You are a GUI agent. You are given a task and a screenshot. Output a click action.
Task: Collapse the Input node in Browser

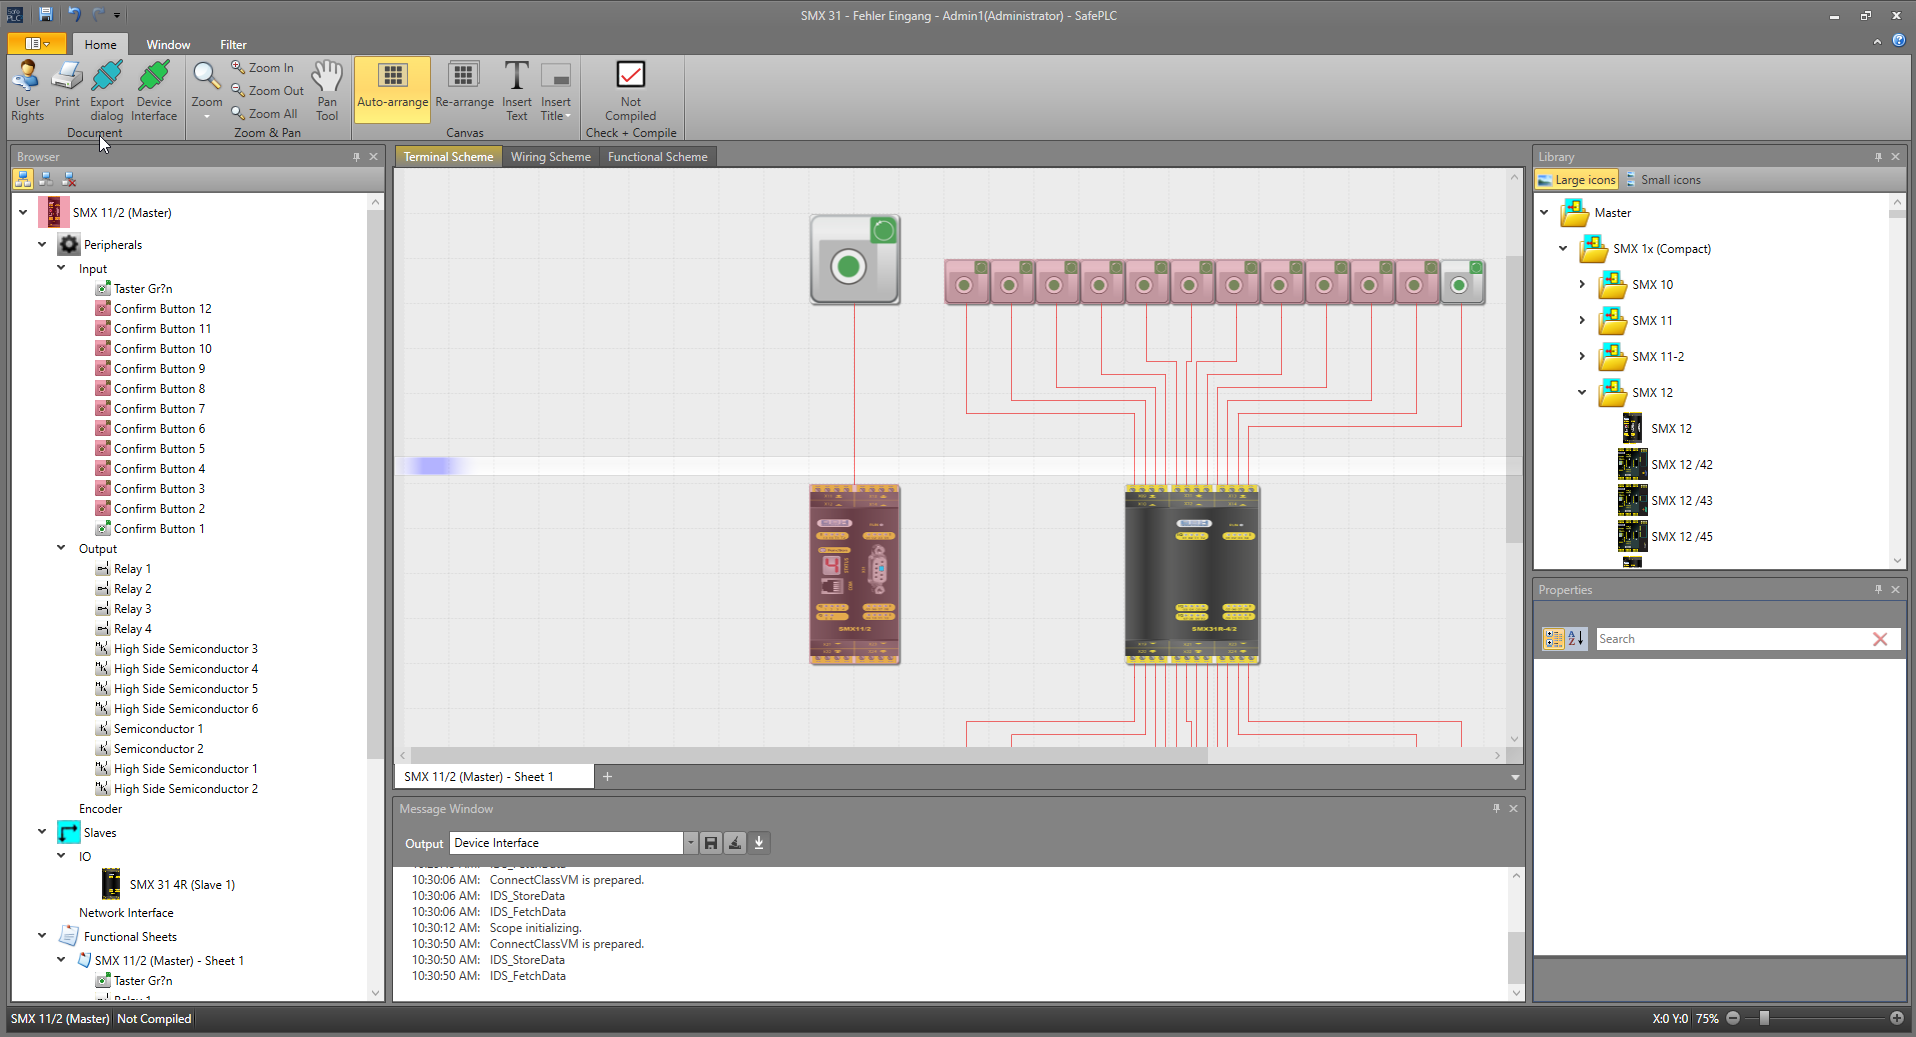[61, 268]
